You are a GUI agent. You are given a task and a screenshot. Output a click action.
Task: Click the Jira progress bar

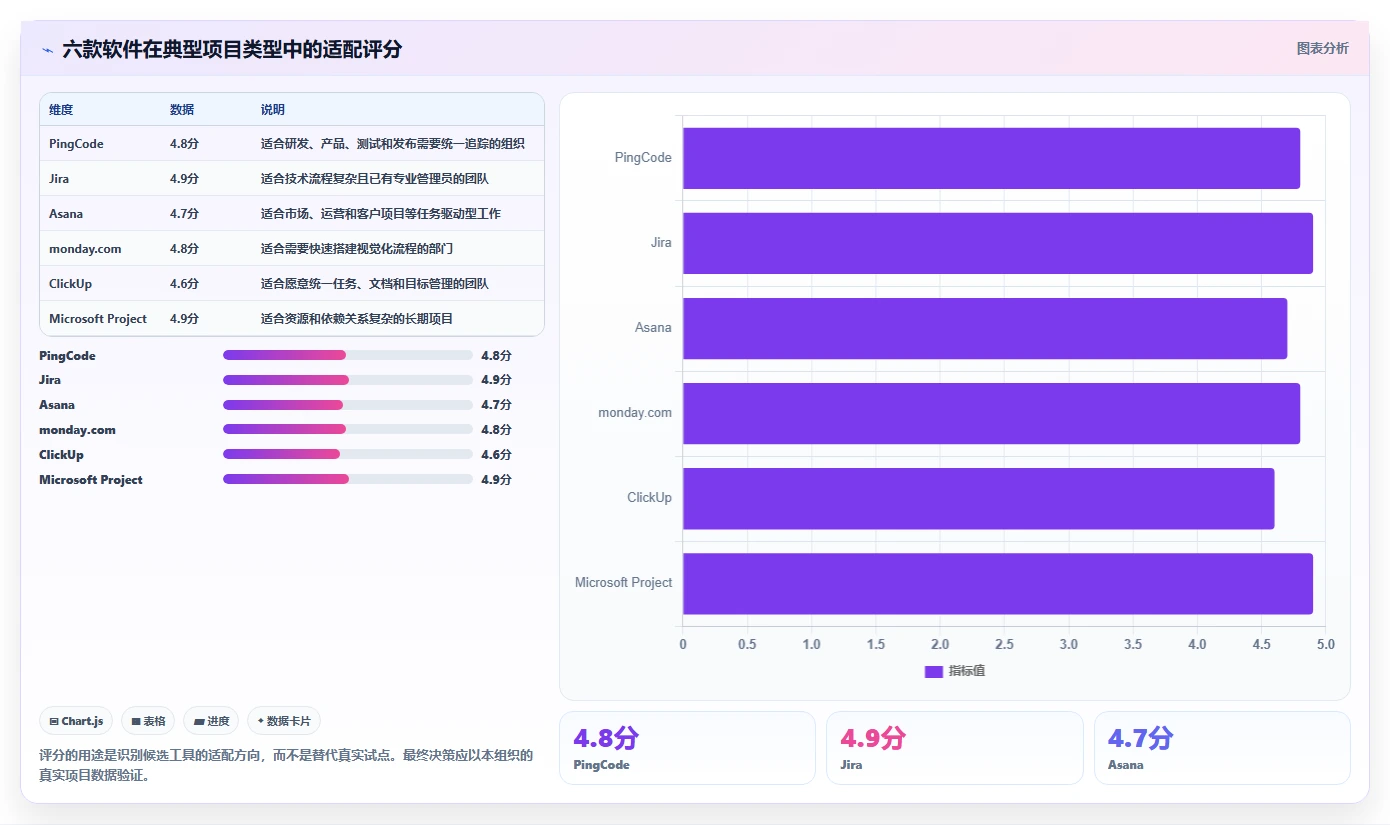348,380
